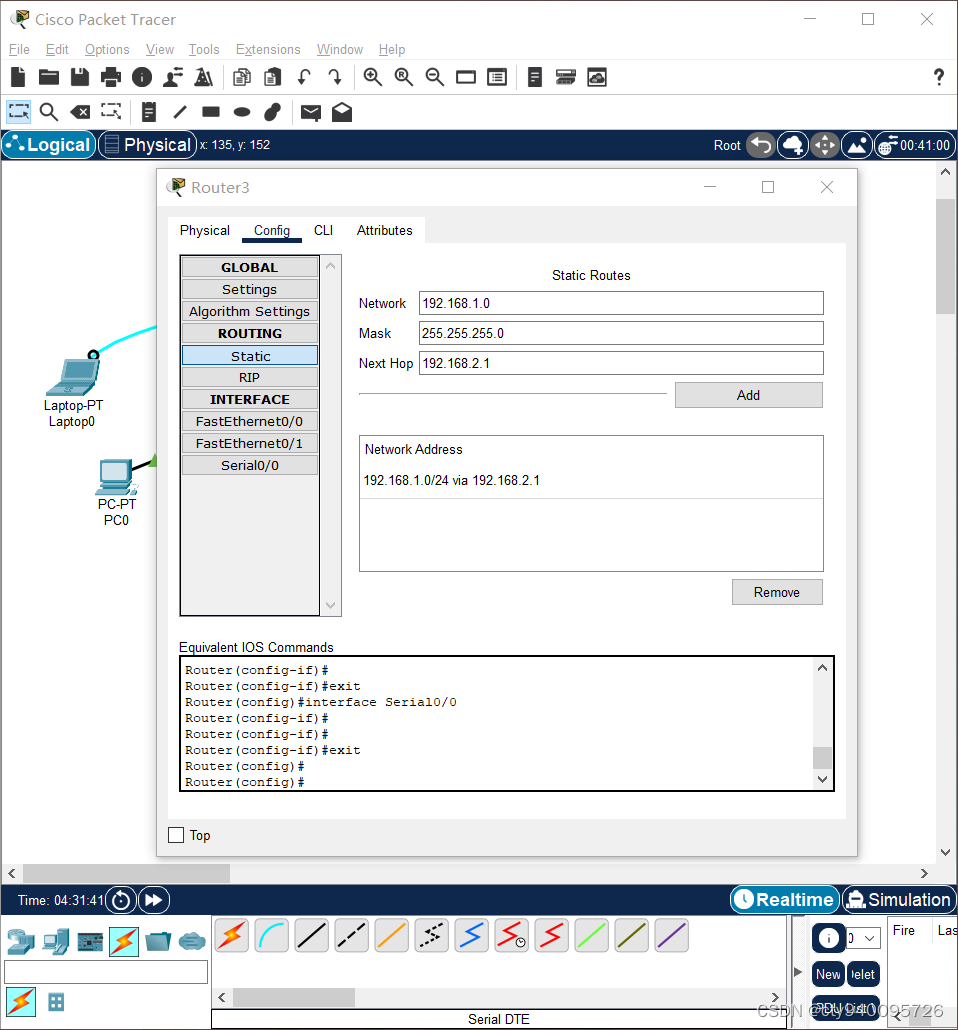Screen dimensions: 958x1030
Task: Click Fast Forward Time button
Action: click(x=154, y=900)
